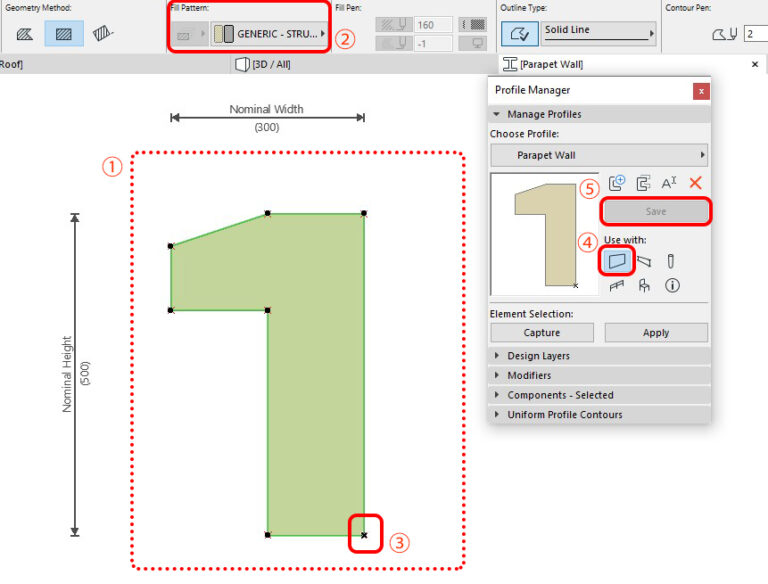
Task: Open the Choose Profile Parapet Wall dropdown
Action: coord(599,155)
